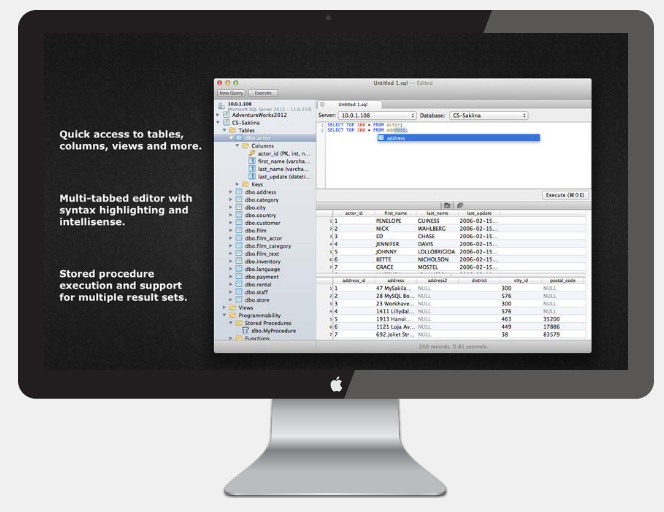Click the New Query toolbar button

coord(231,93)
